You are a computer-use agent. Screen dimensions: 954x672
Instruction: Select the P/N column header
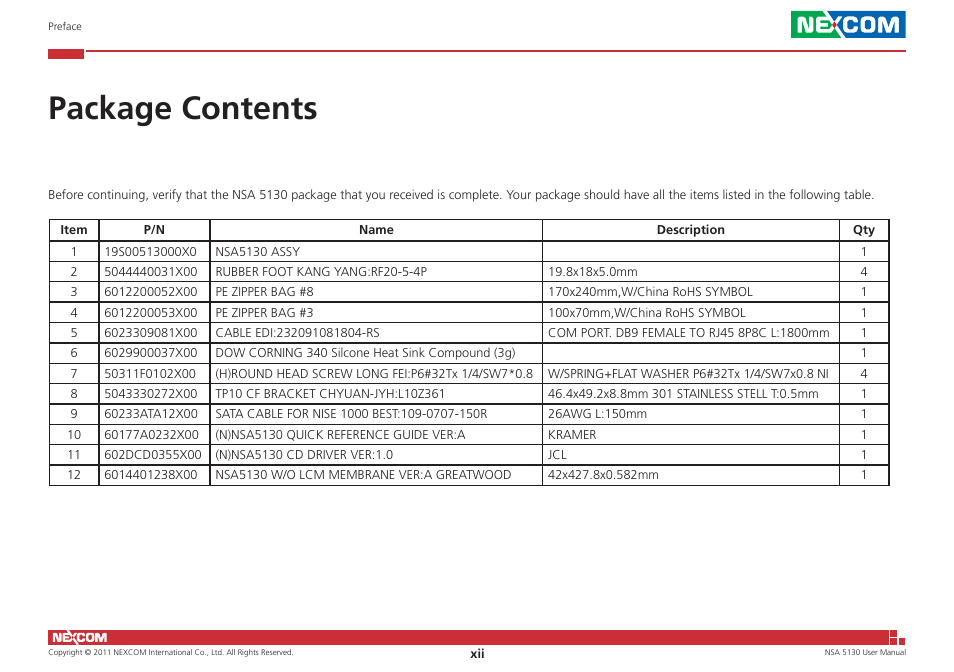point(154,230)
